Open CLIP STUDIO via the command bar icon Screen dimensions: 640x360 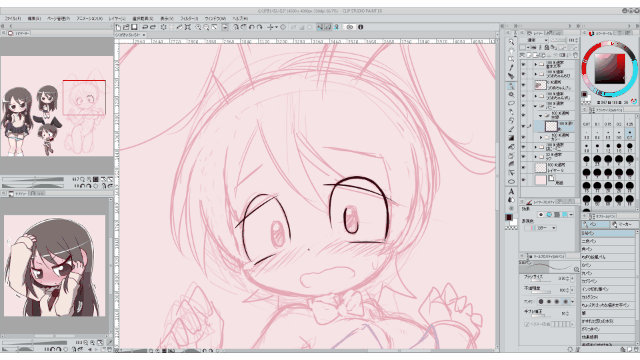click(x=350, y=27)
